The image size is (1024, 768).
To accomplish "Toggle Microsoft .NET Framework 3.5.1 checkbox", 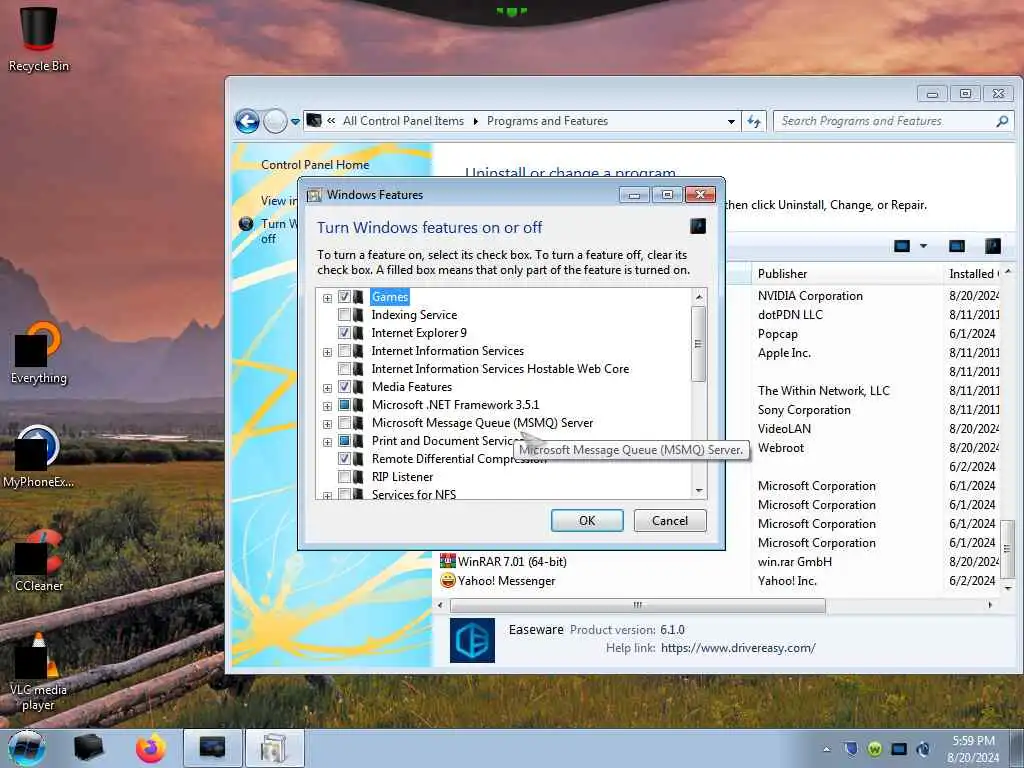I will 344,405.
